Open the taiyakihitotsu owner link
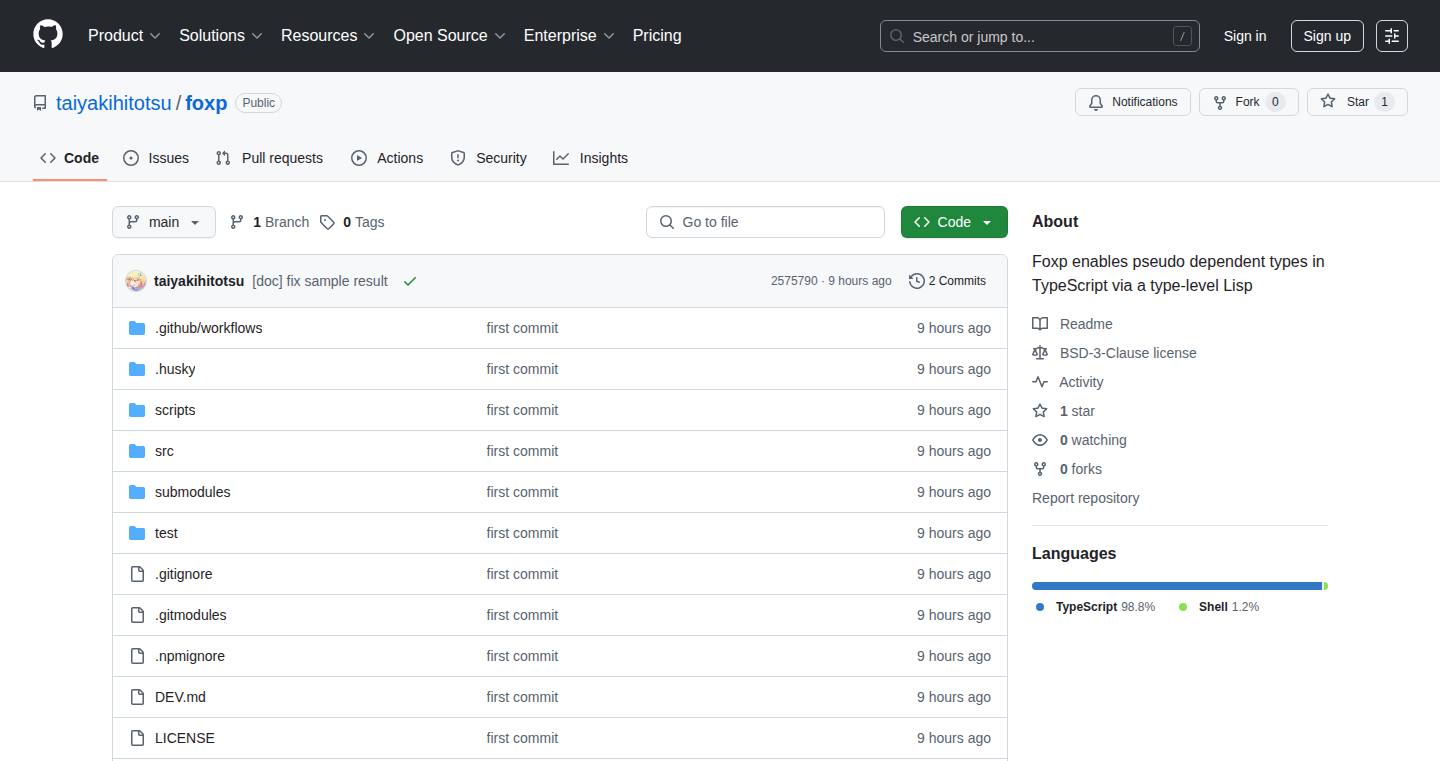The width and height of the screenshot is (1440, 761). pyautogui.click(x=114, y=103)
